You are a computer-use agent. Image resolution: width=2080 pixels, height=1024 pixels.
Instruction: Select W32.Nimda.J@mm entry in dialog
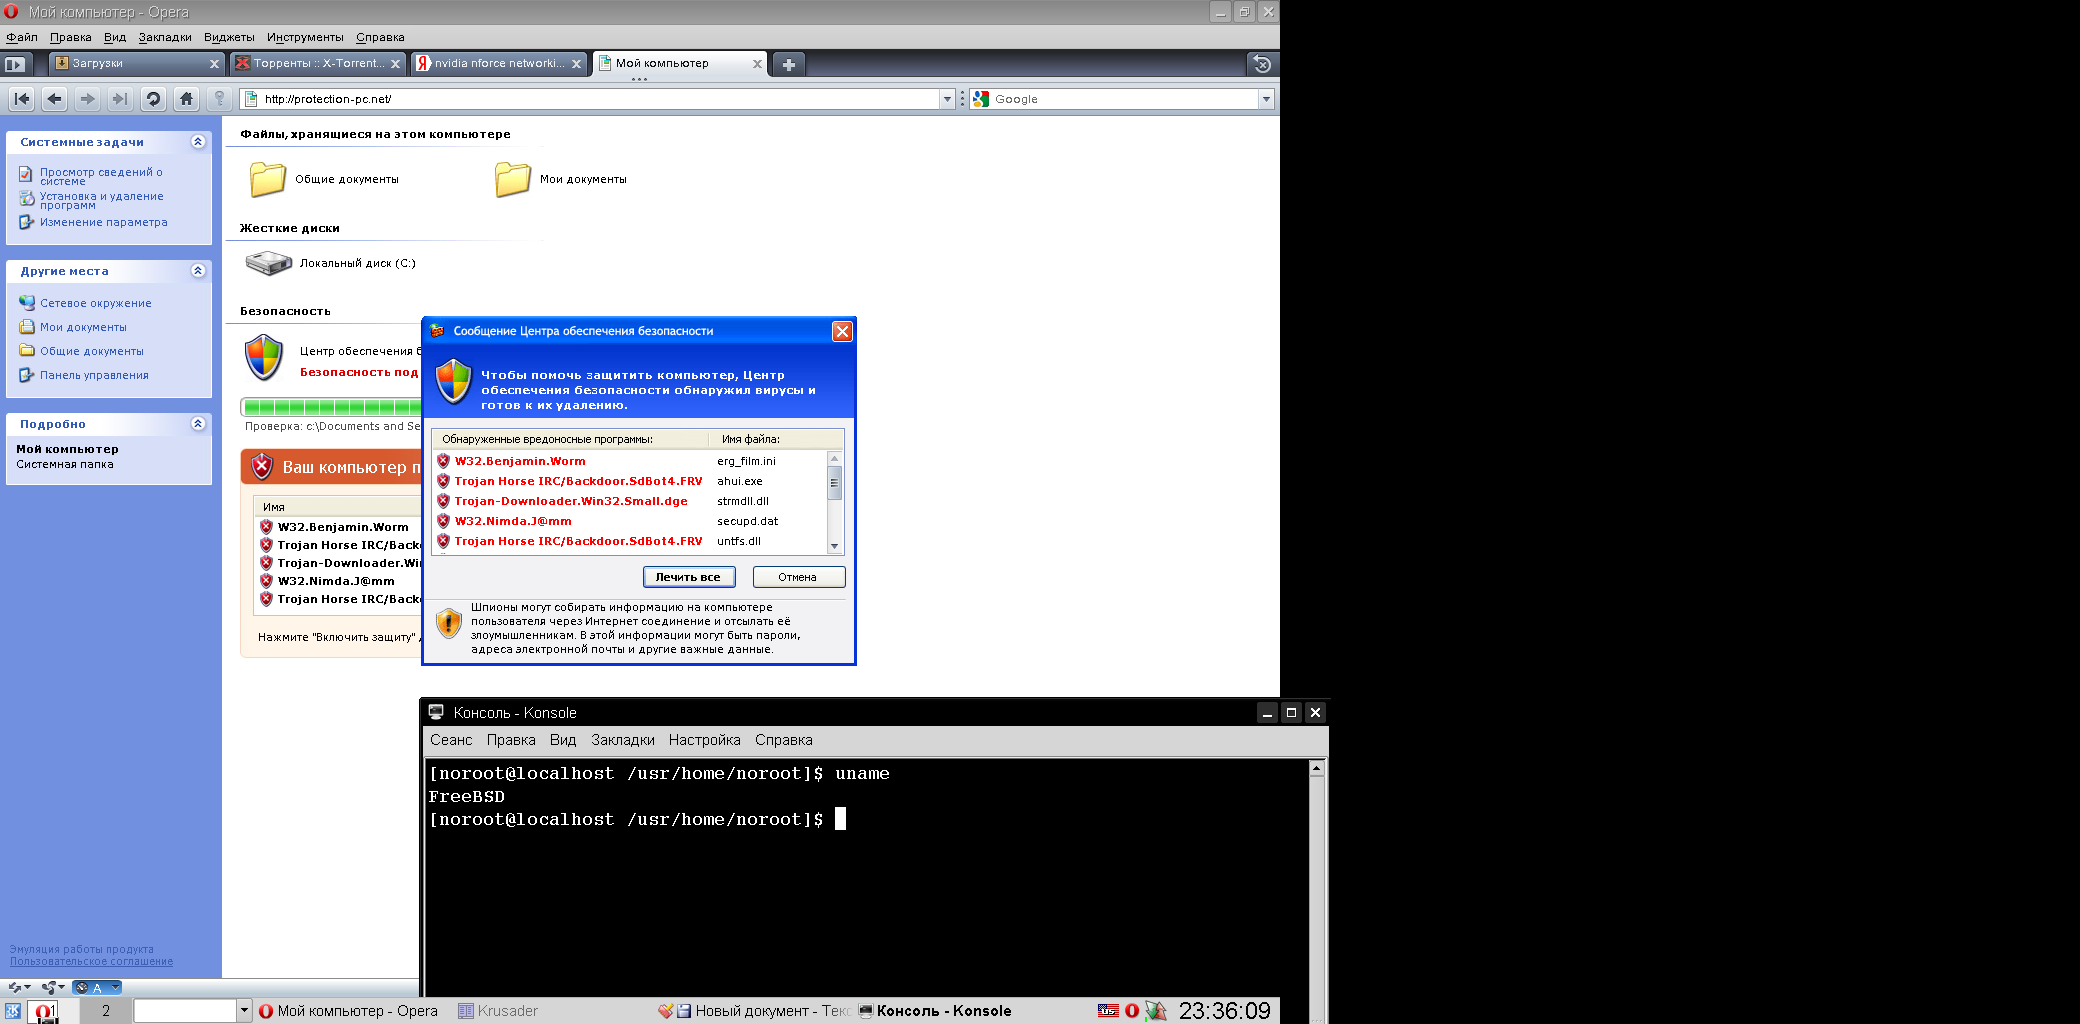click(630, 521)
